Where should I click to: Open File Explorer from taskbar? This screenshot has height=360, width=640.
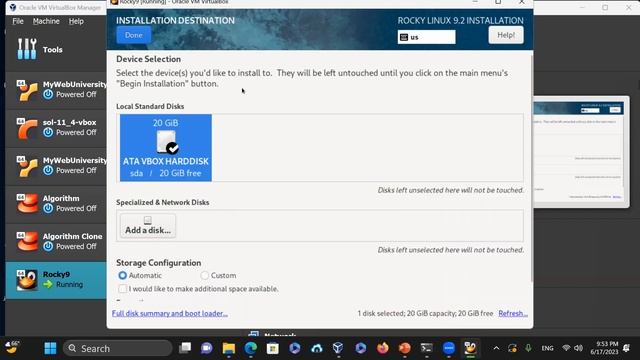coord(229,348)
